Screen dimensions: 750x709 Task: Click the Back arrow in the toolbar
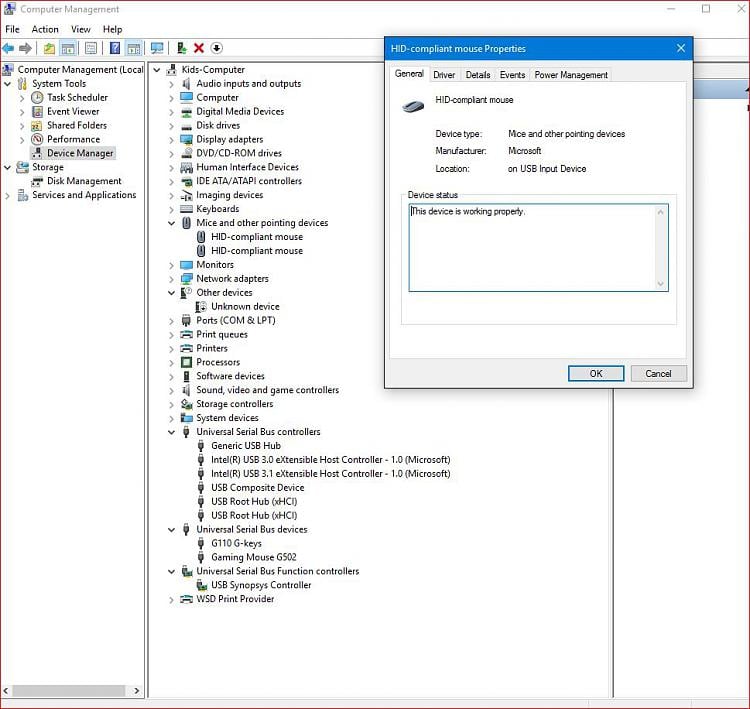(9, 48)
